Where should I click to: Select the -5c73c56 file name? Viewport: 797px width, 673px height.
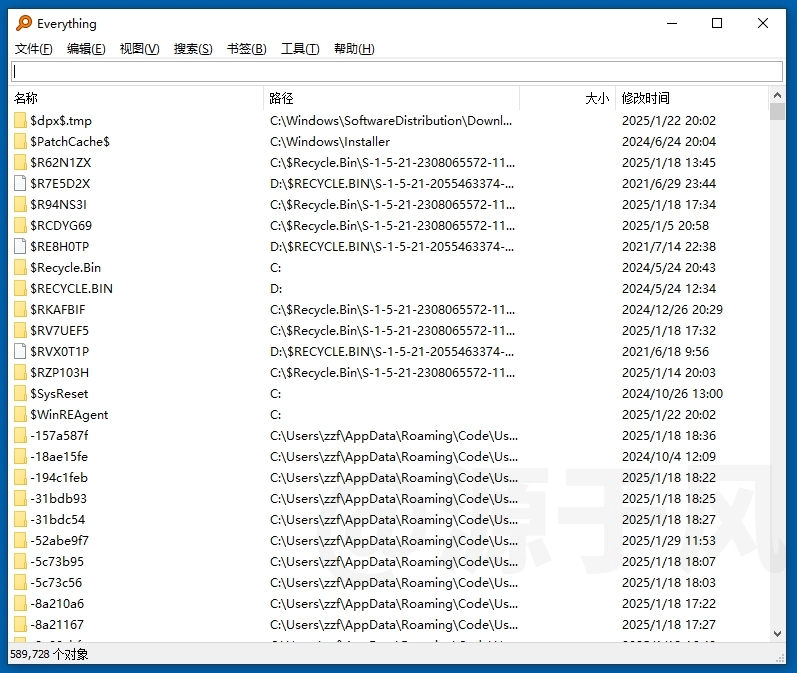point(56,583)
